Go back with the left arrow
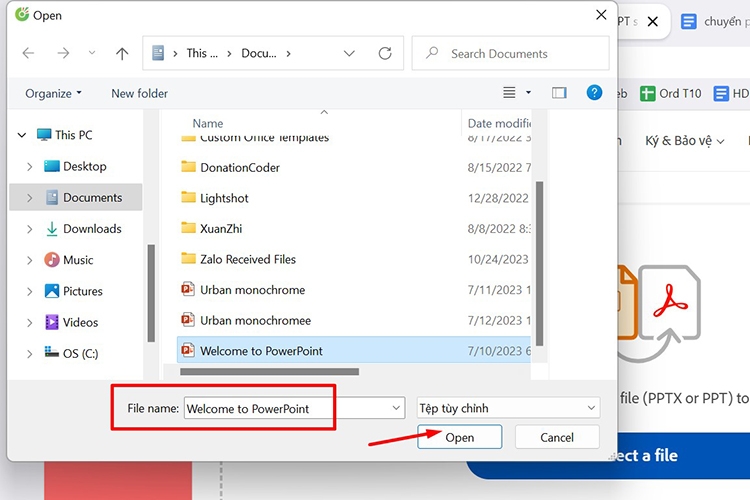Viewport: 750px width, 500px height. point(28,53)
